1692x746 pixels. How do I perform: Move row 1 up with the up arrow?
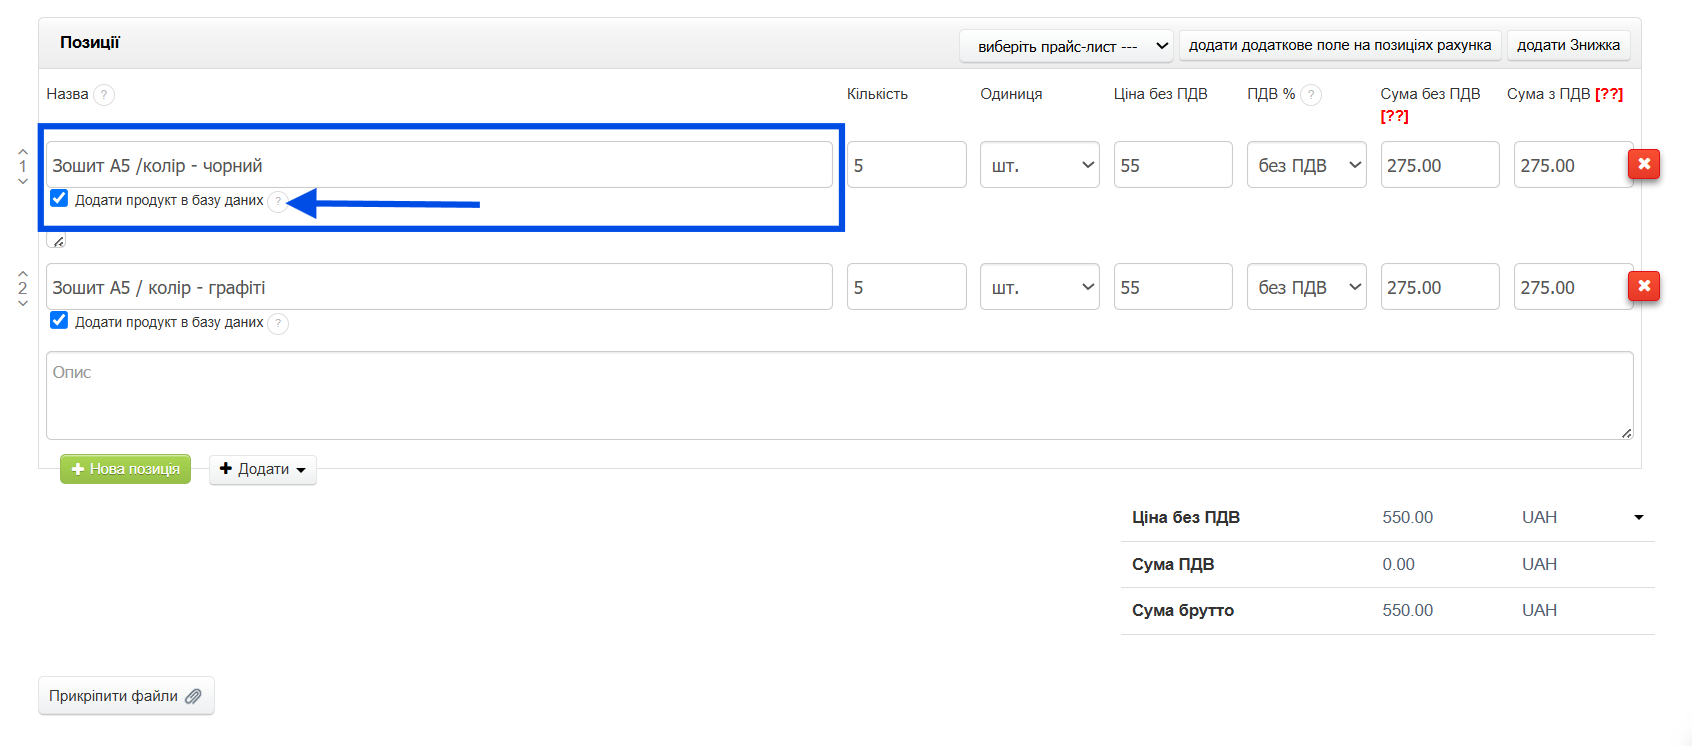[23, 151]
